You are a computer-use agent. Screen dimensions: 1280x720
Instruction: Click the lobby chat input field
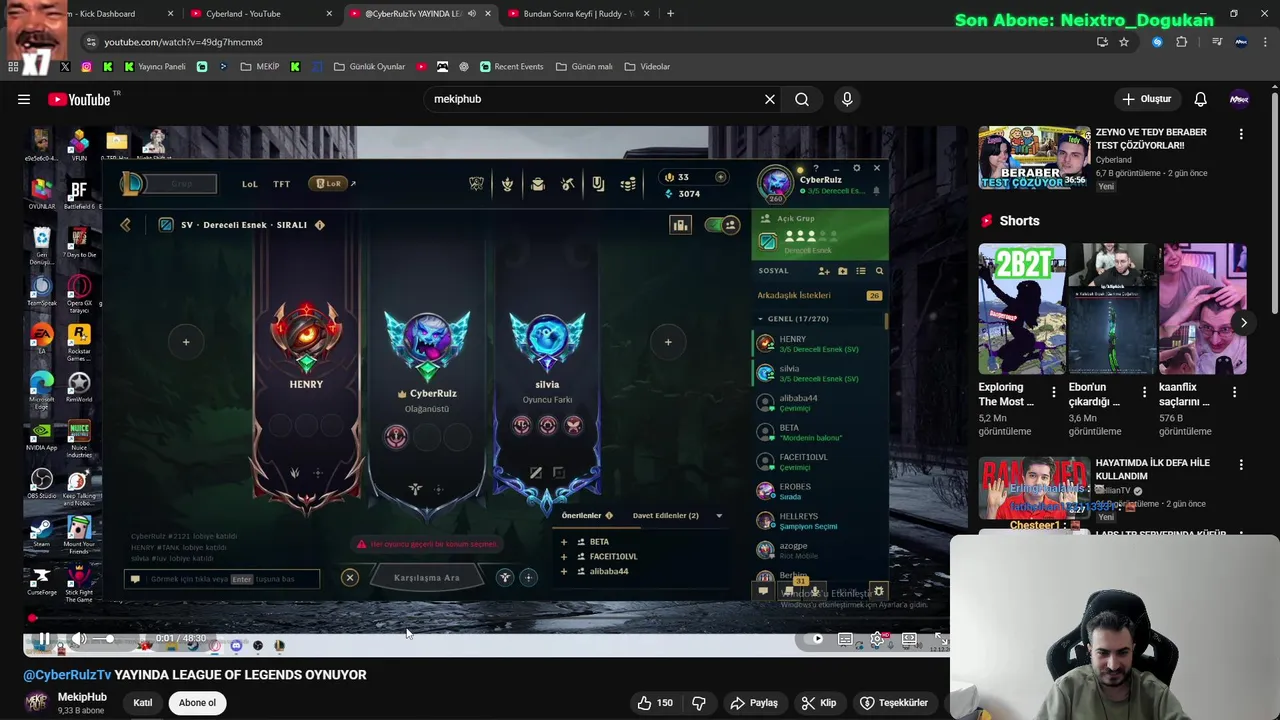pos(222,579)
